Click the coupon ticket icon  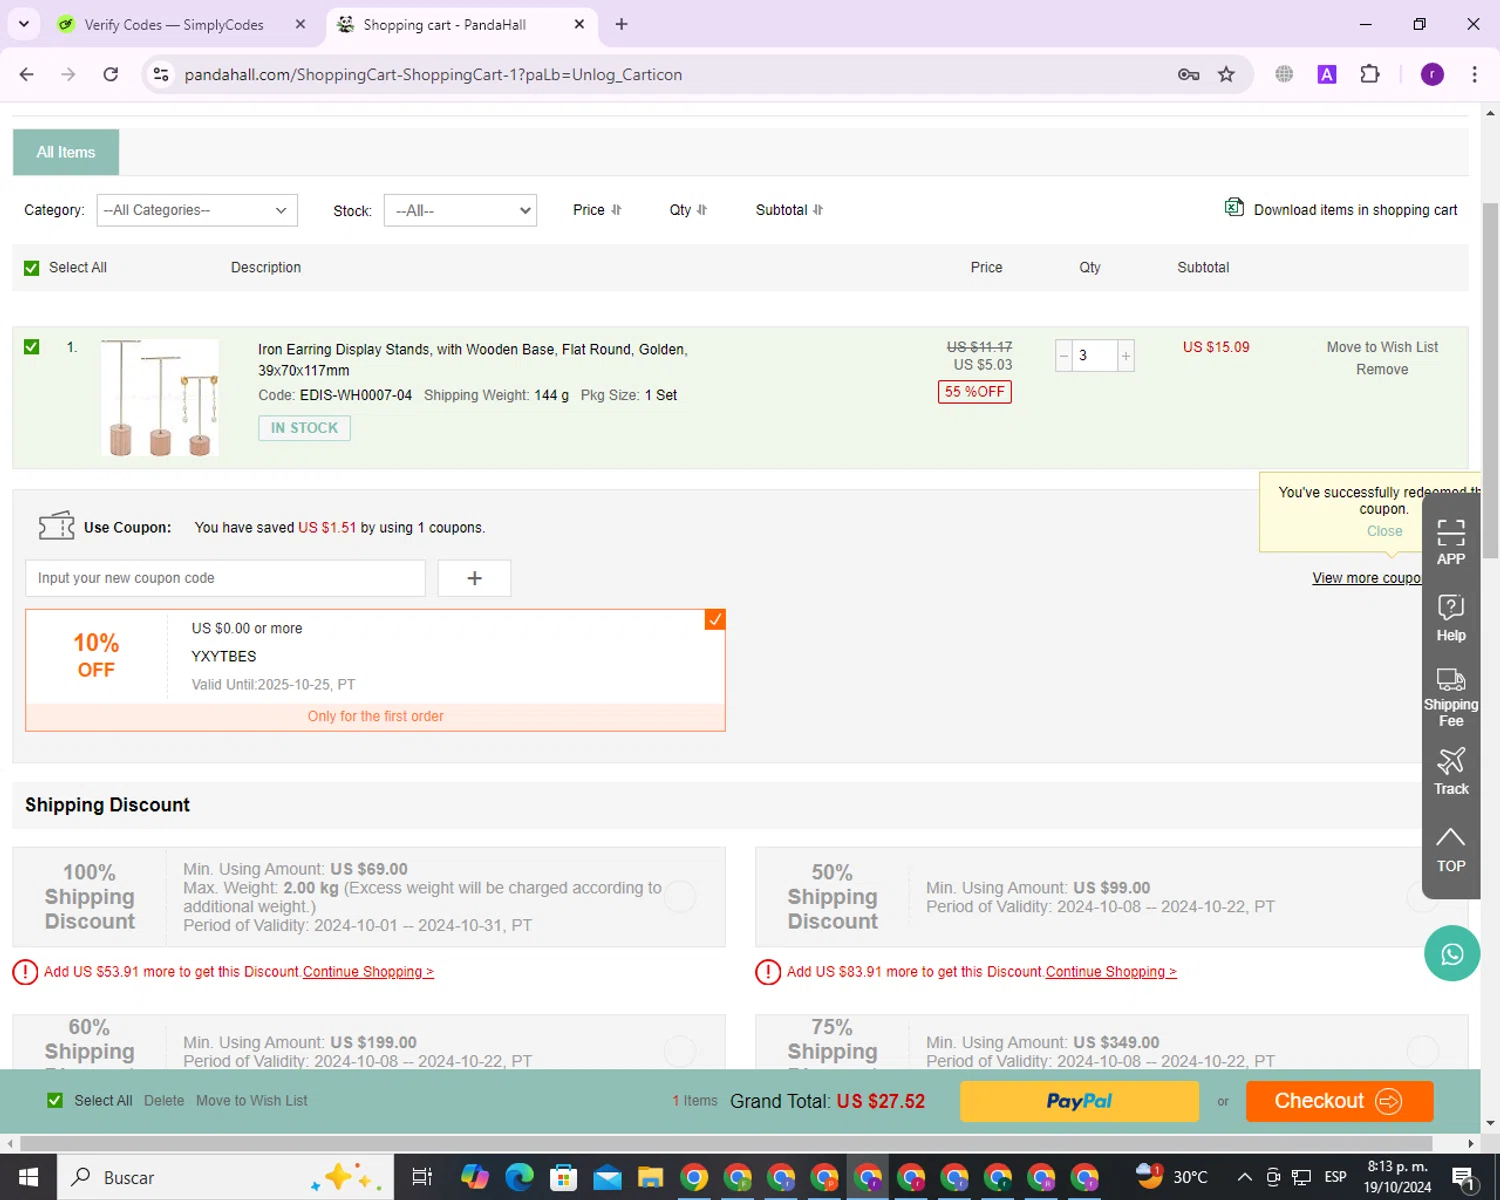pyautogui.click(x=56, y=526)
